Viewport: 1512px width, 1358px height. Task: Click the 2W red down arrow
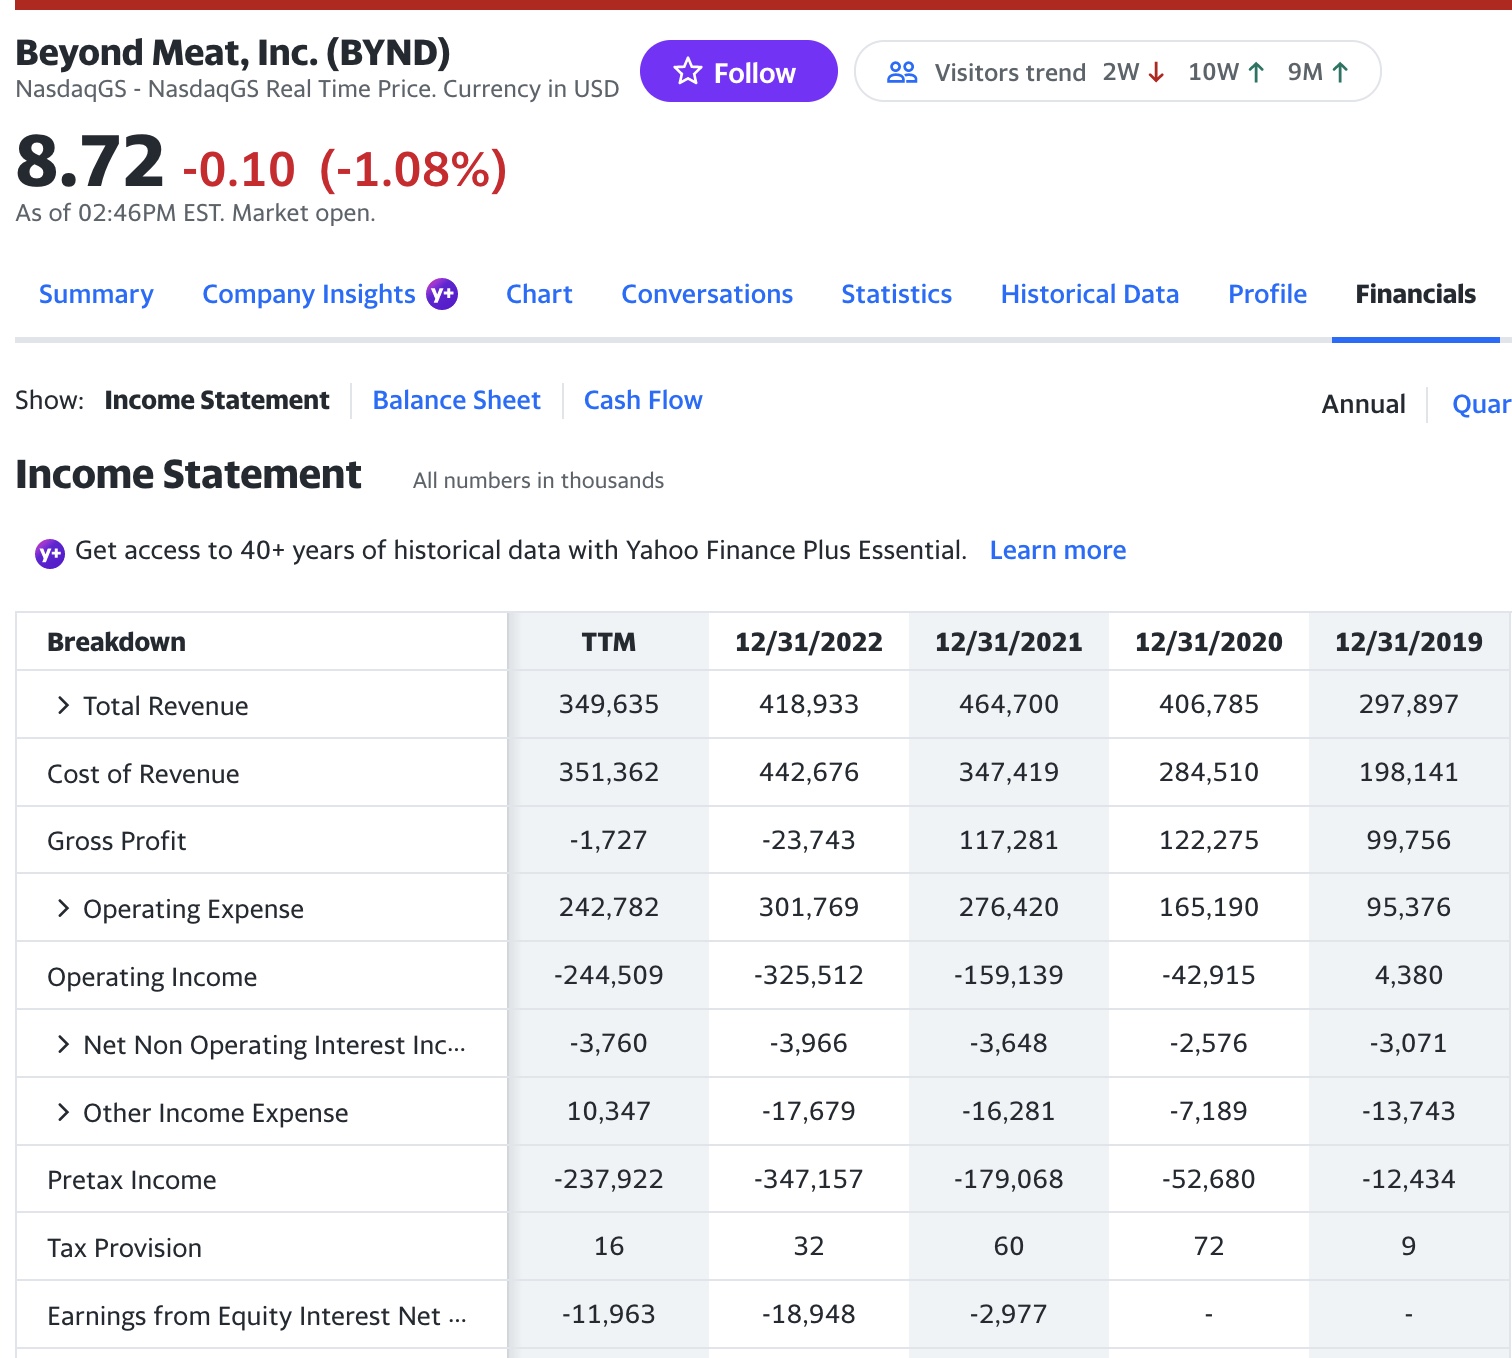point(1157,72)
